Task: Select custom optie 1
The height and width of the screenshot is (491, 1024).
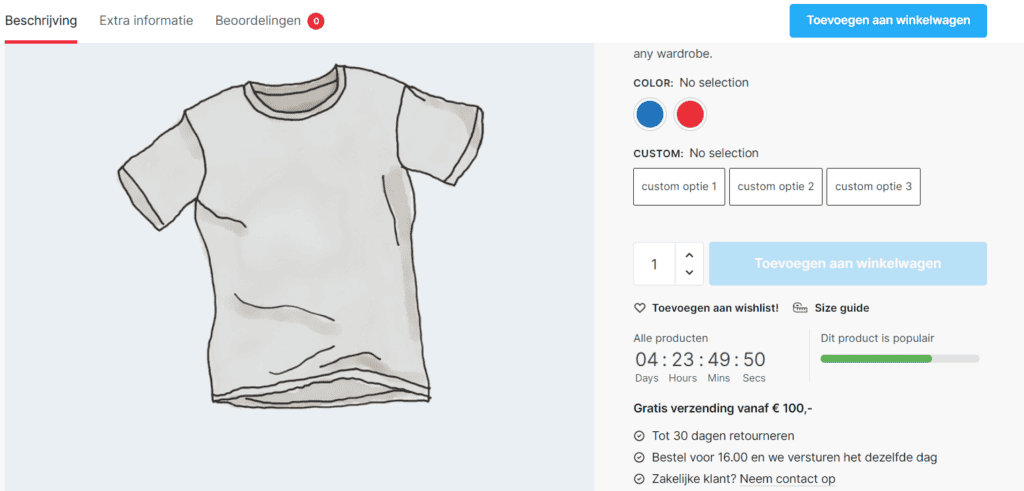Action: pyautogui.click(x=679, y=187)
